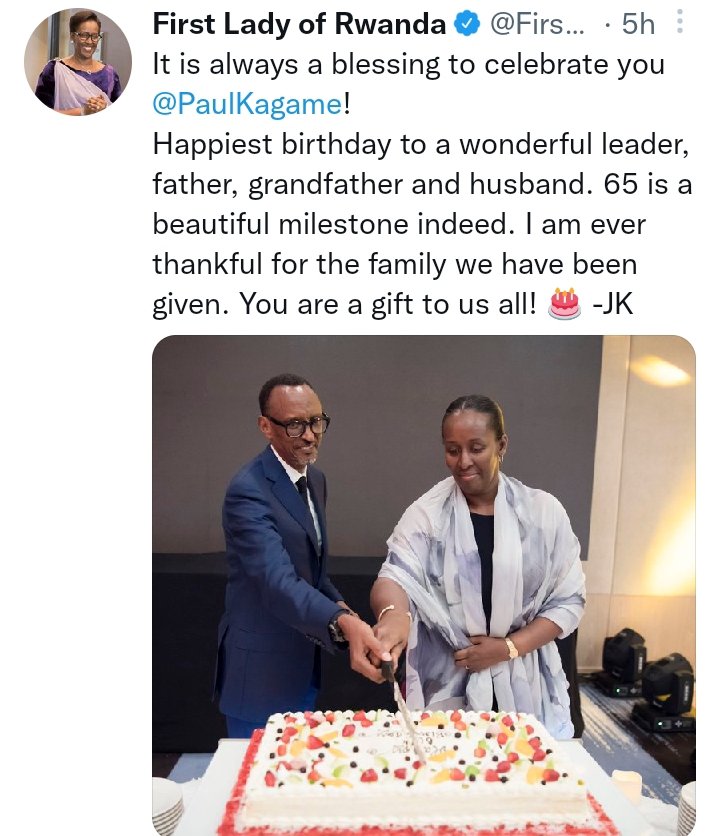Open the attached cake-cutting photo

(423, 585)
